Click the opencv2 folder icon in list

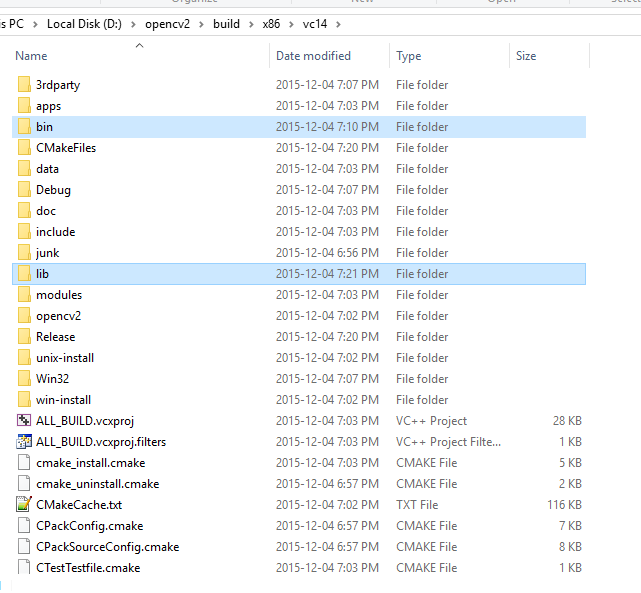[x=24, y=316]
